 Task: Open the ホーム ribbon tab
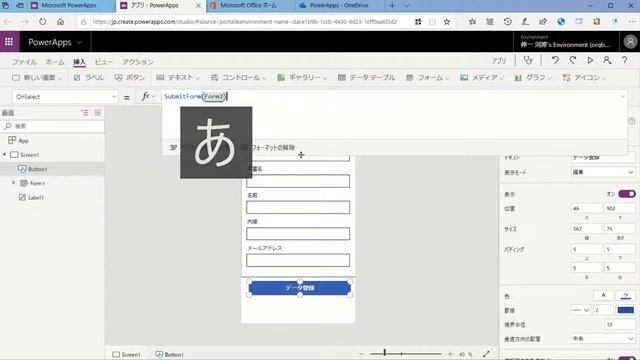click(55, 62)
